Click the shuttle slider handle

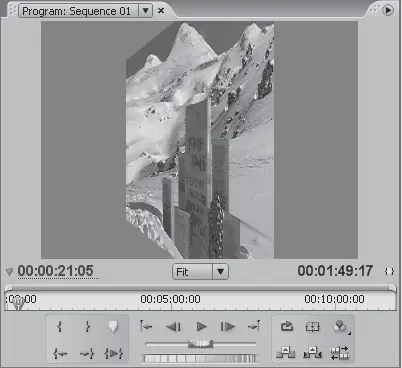200,343
